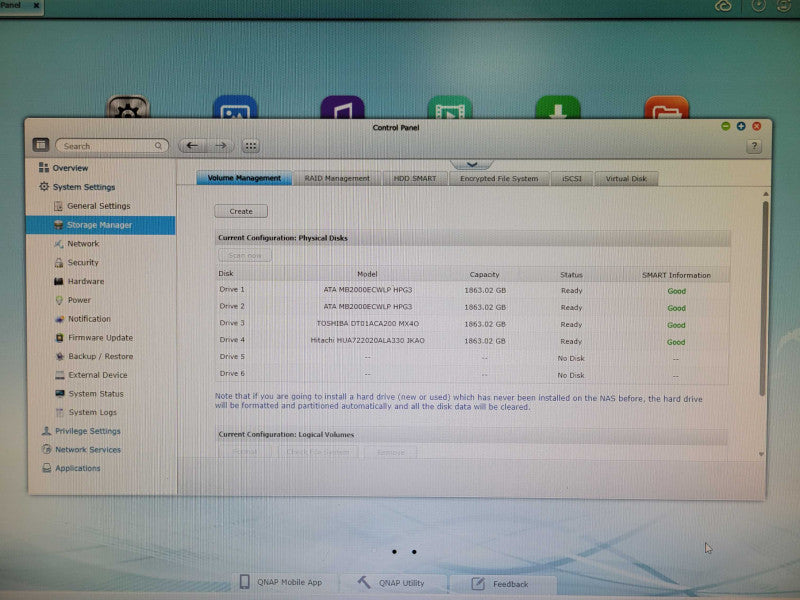Image resolution: width=800 pixels, height=600 pixels.
Task: Select Storage Manager in sidebar
Action: [101, 225]
